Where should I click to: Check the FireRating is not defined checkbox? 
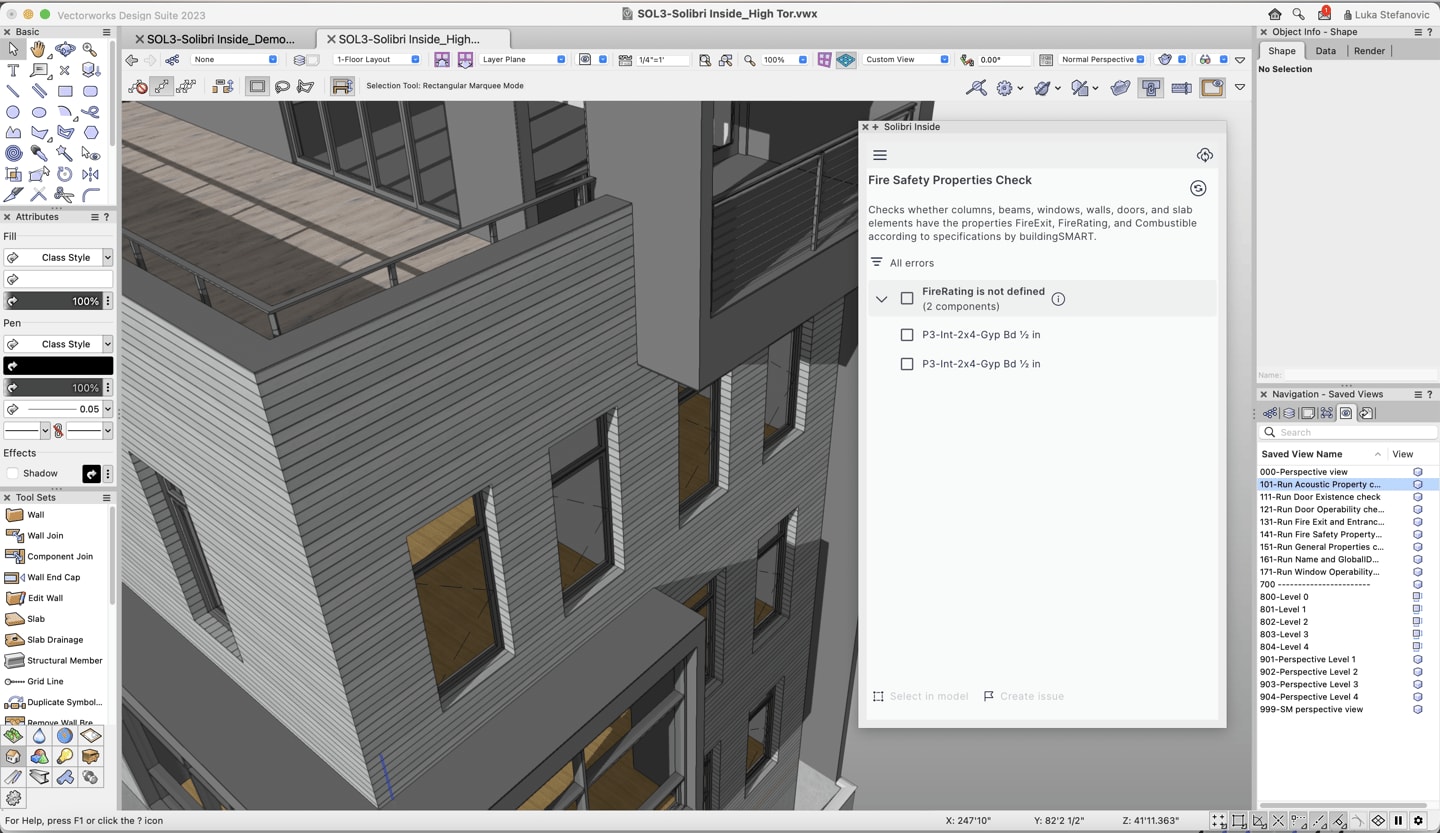coord(907,298)
